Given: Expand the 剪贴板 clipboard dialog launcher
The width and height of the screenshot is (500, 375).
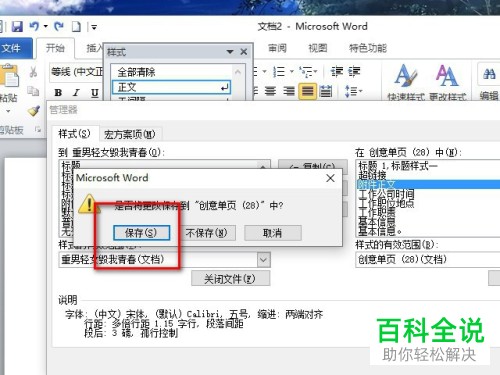Looking at the screenshot, I should click(x=38, y=129).
